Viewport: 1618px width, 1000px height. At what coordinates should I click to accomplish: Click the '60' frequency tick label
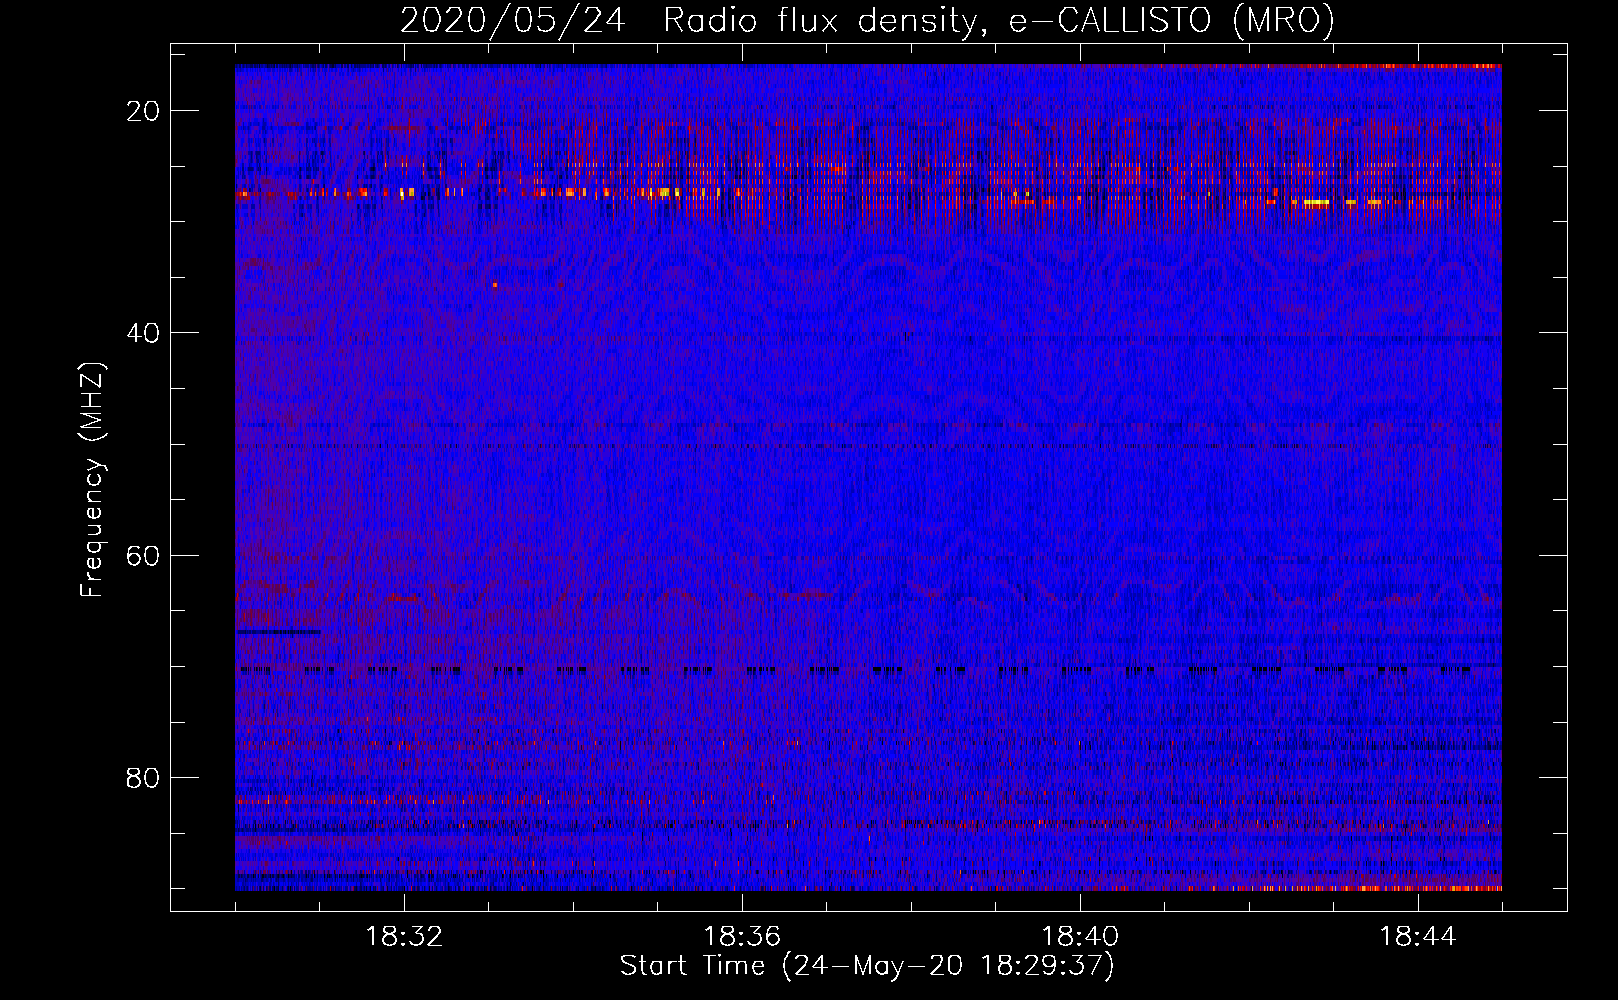(143, 556)
